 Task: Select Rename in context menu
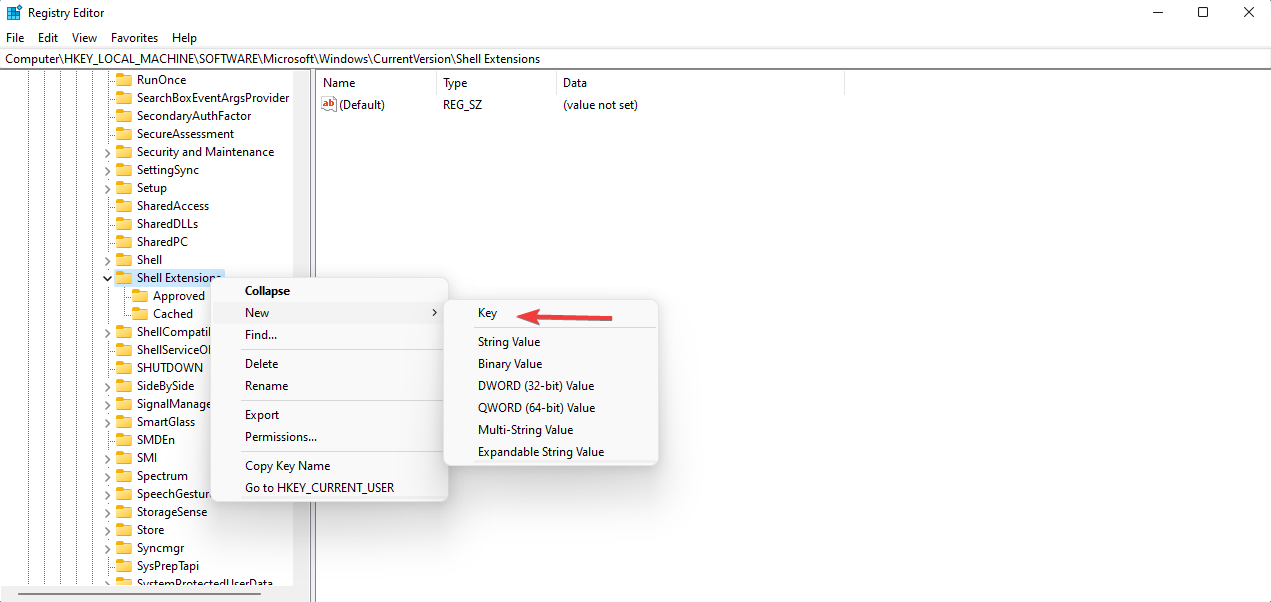[x=329, y=386]
